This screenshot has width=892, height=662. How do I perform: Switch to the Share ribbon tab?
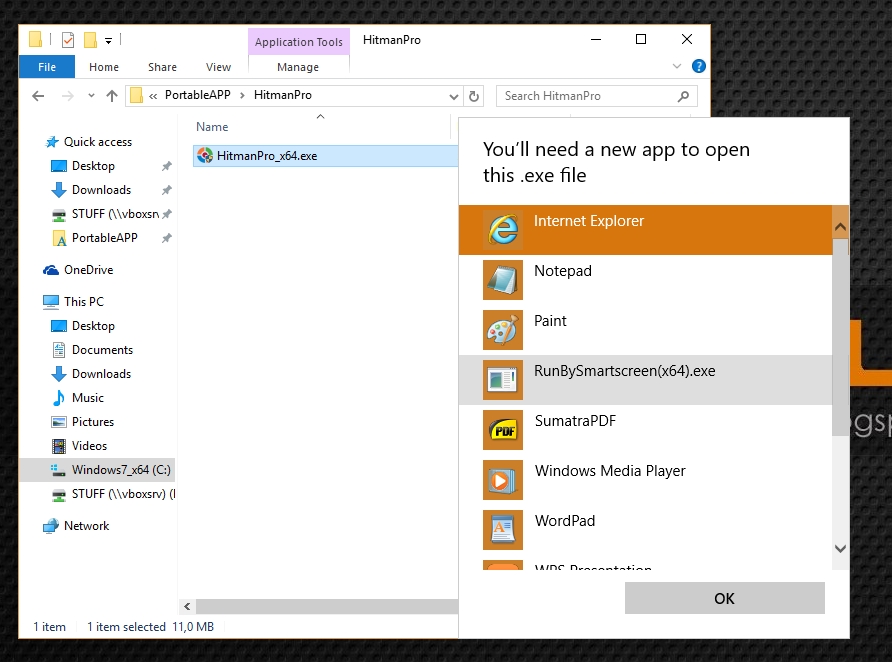(163, 67)
